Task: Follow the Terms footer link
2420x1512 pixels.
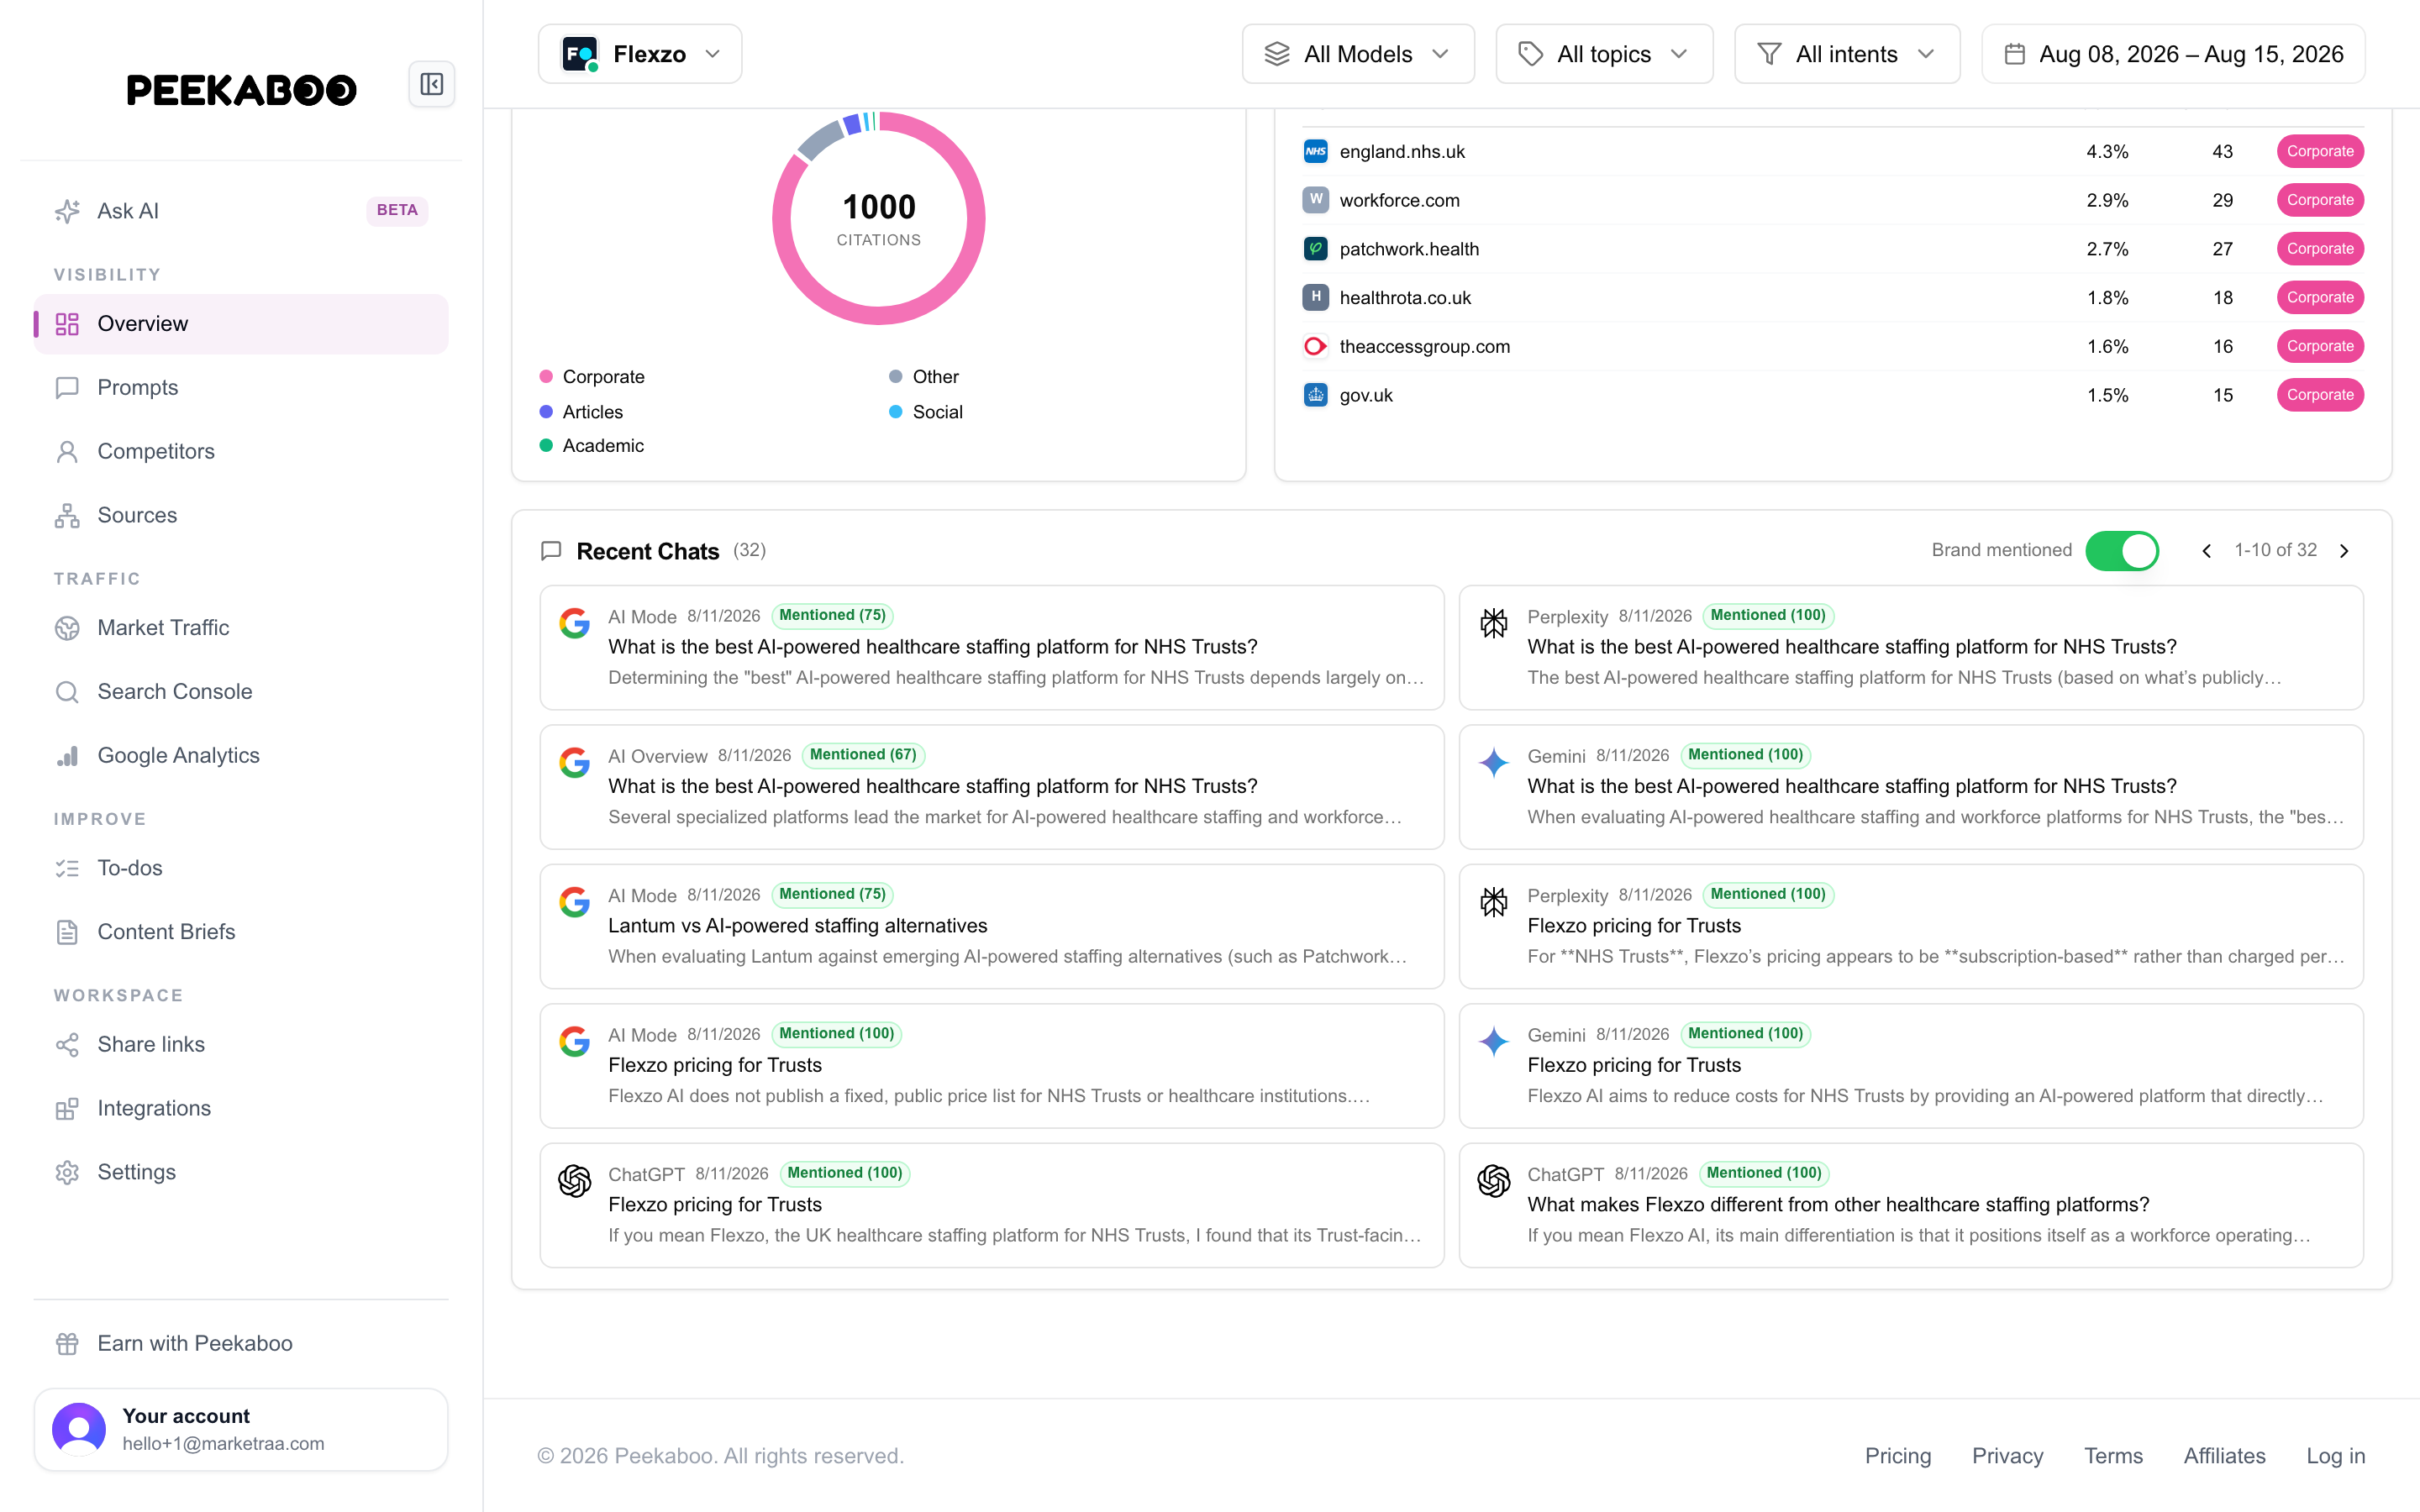Action: (x=2113, y=1456)
